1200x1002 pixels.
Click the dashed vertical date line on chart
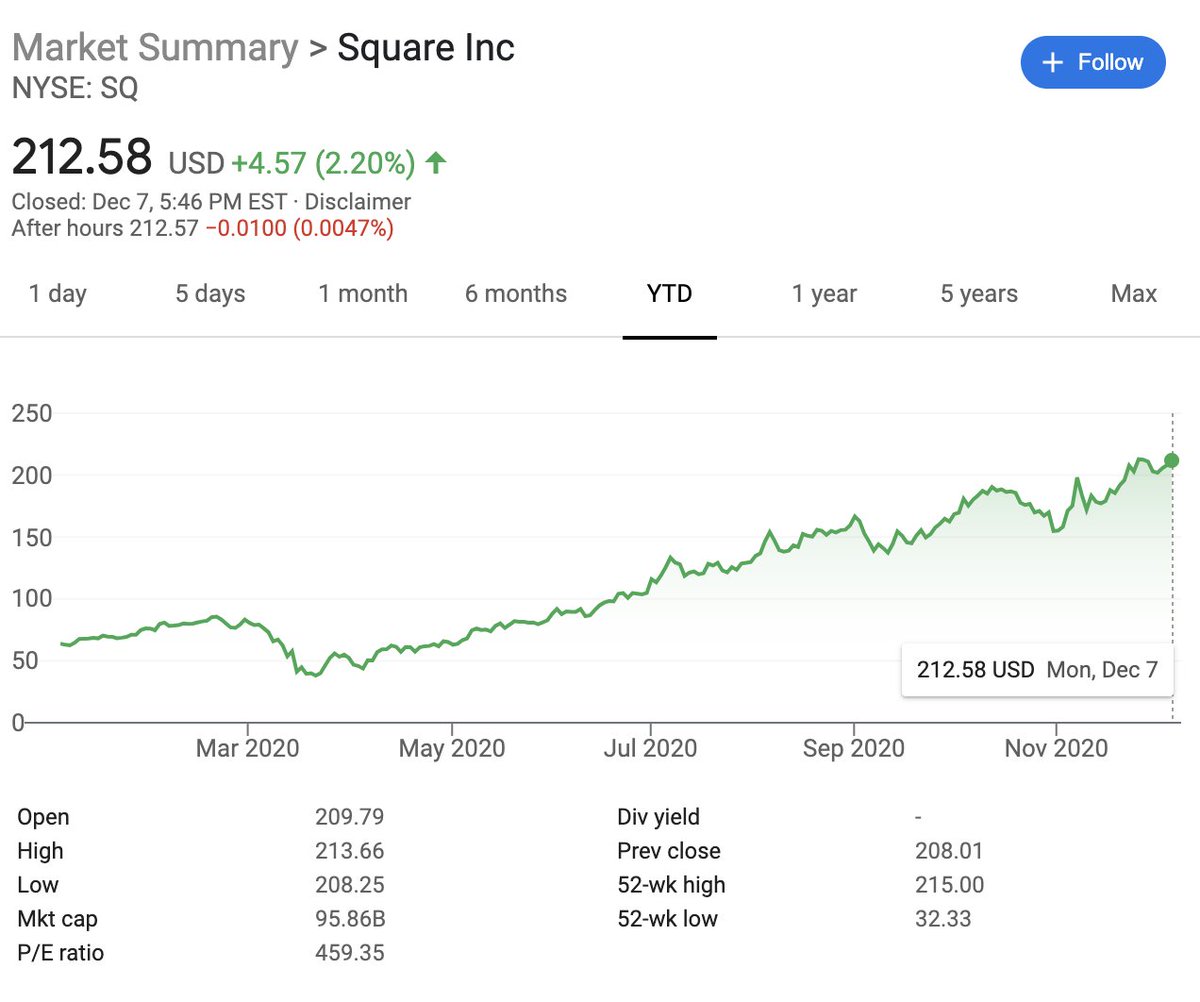1171,560
